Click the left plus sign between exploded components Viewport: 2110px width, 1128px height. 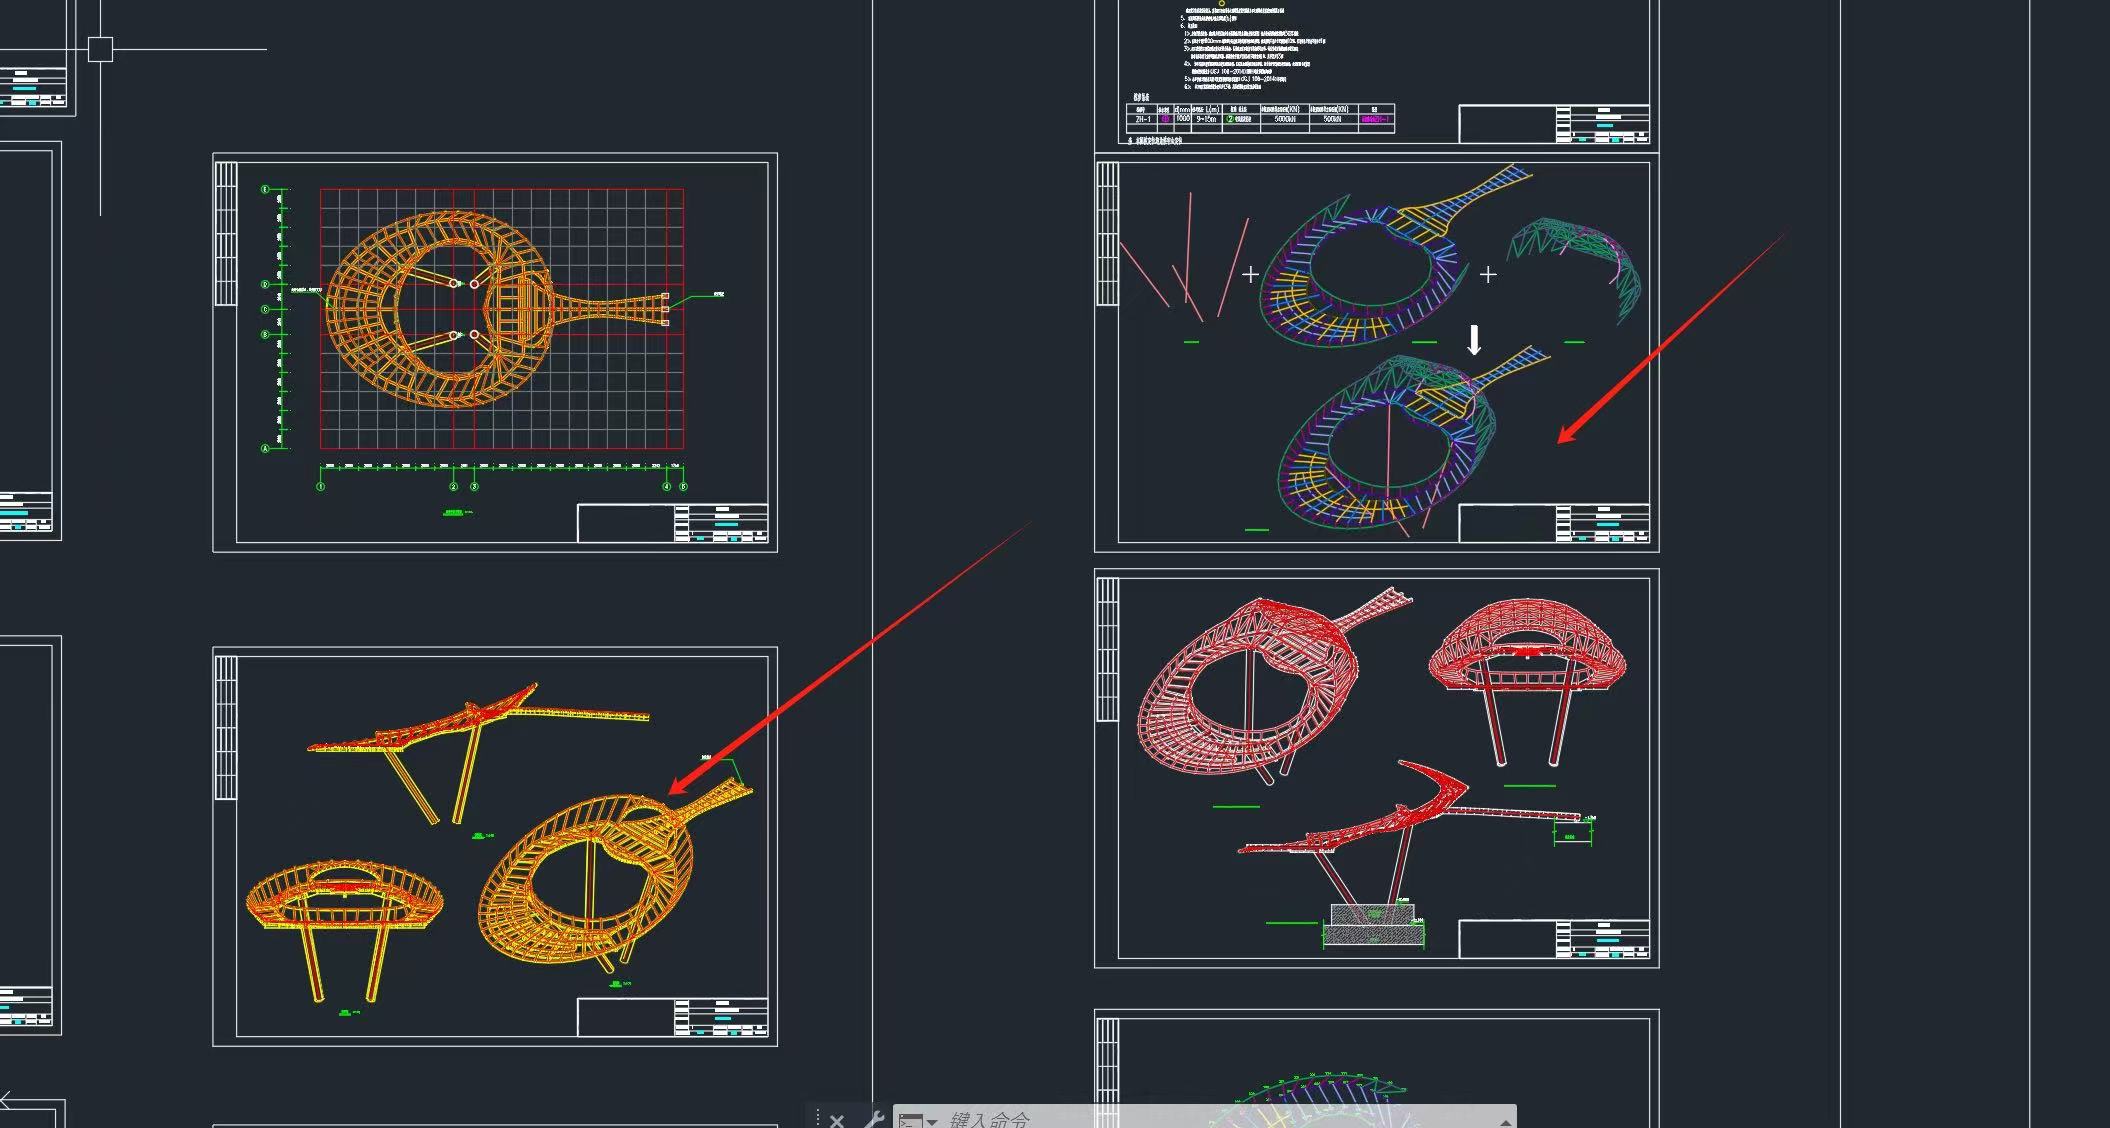[x=1250, y=274]
